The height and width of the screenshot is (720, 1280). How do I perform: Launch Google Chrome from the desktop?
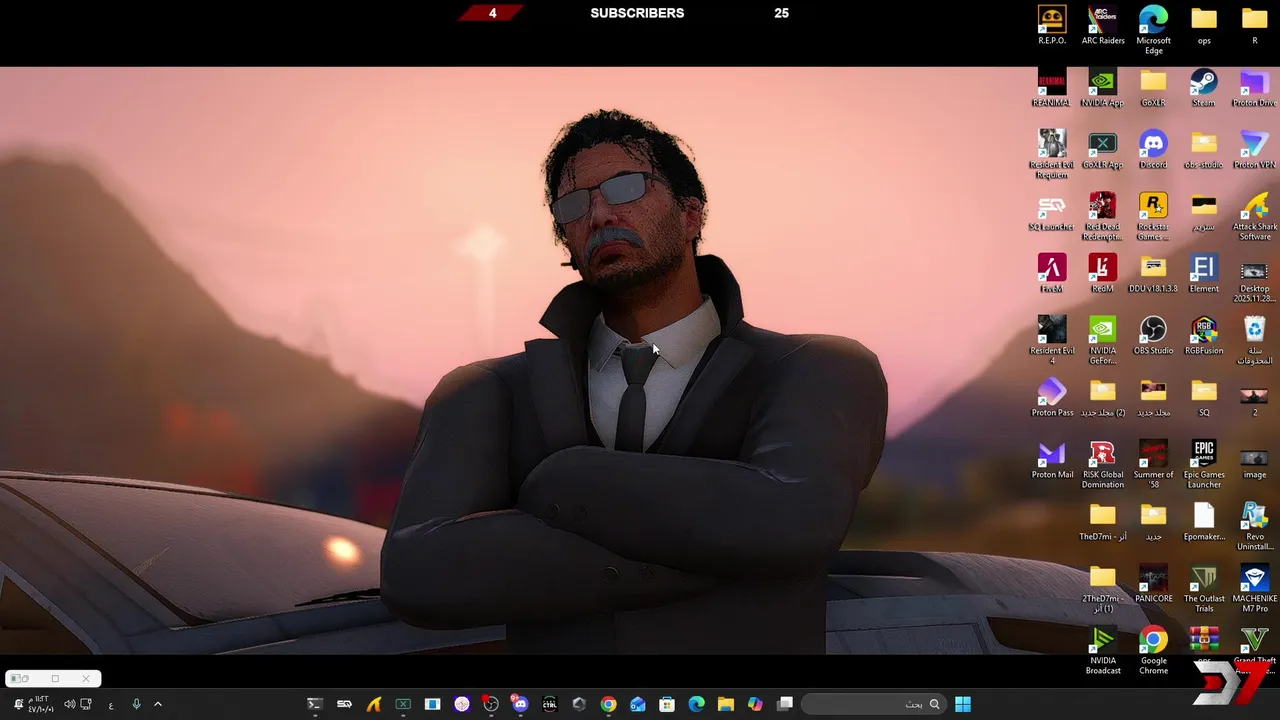click(1153, 650)
